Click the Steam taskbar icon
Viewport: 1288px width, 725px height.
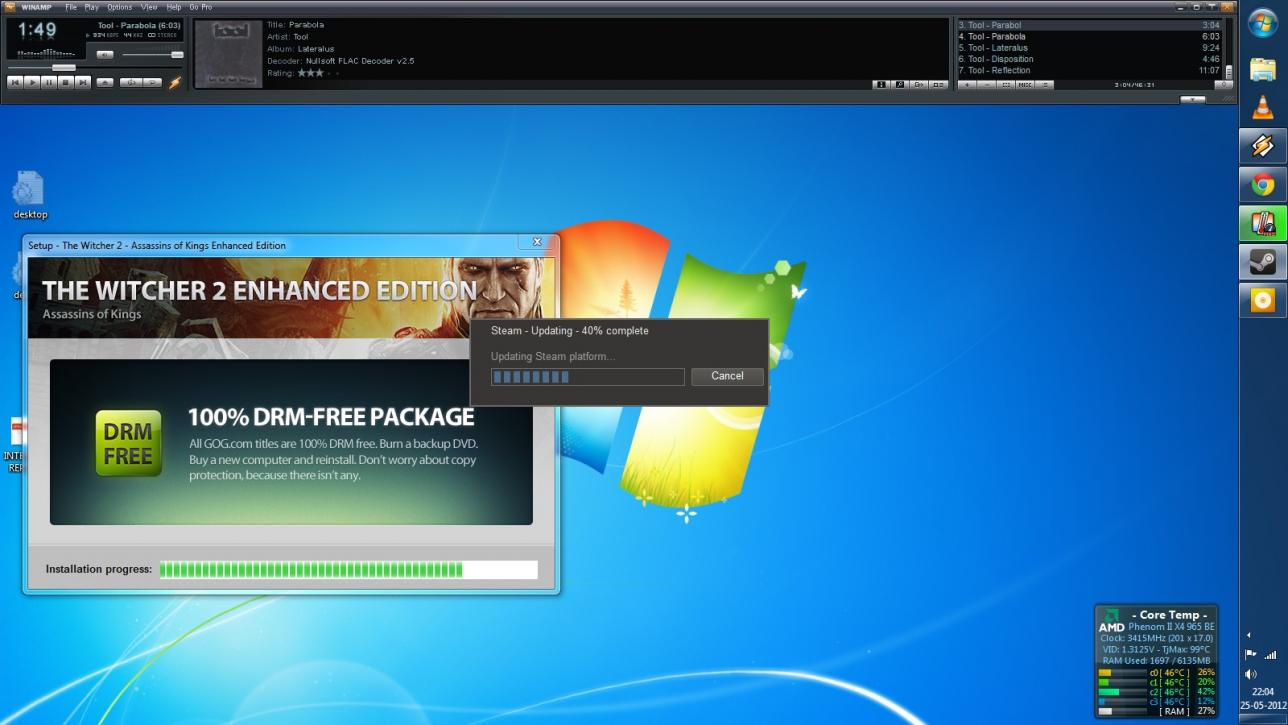(1263, 262)
